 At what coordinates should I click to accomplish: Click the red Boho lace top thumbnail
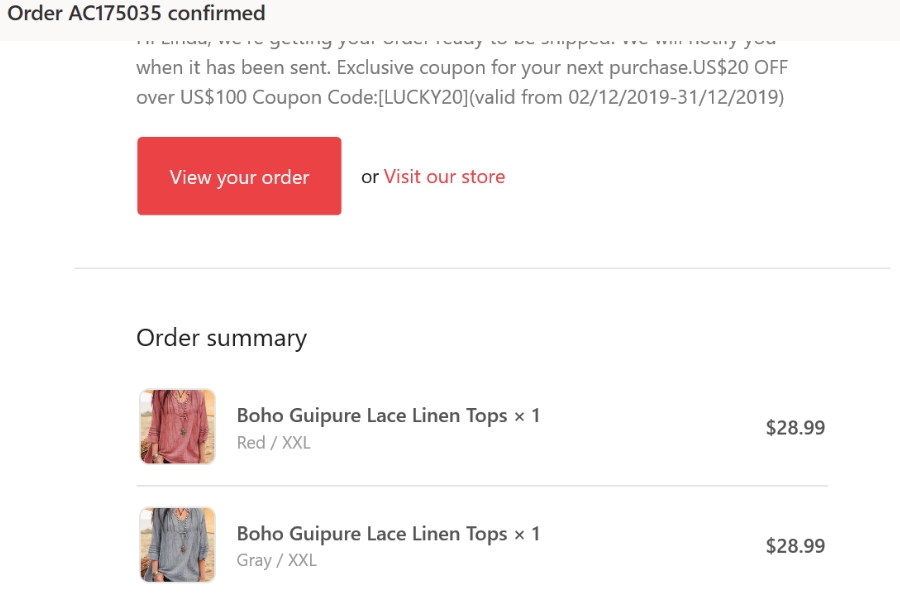(x=177, y=426)
